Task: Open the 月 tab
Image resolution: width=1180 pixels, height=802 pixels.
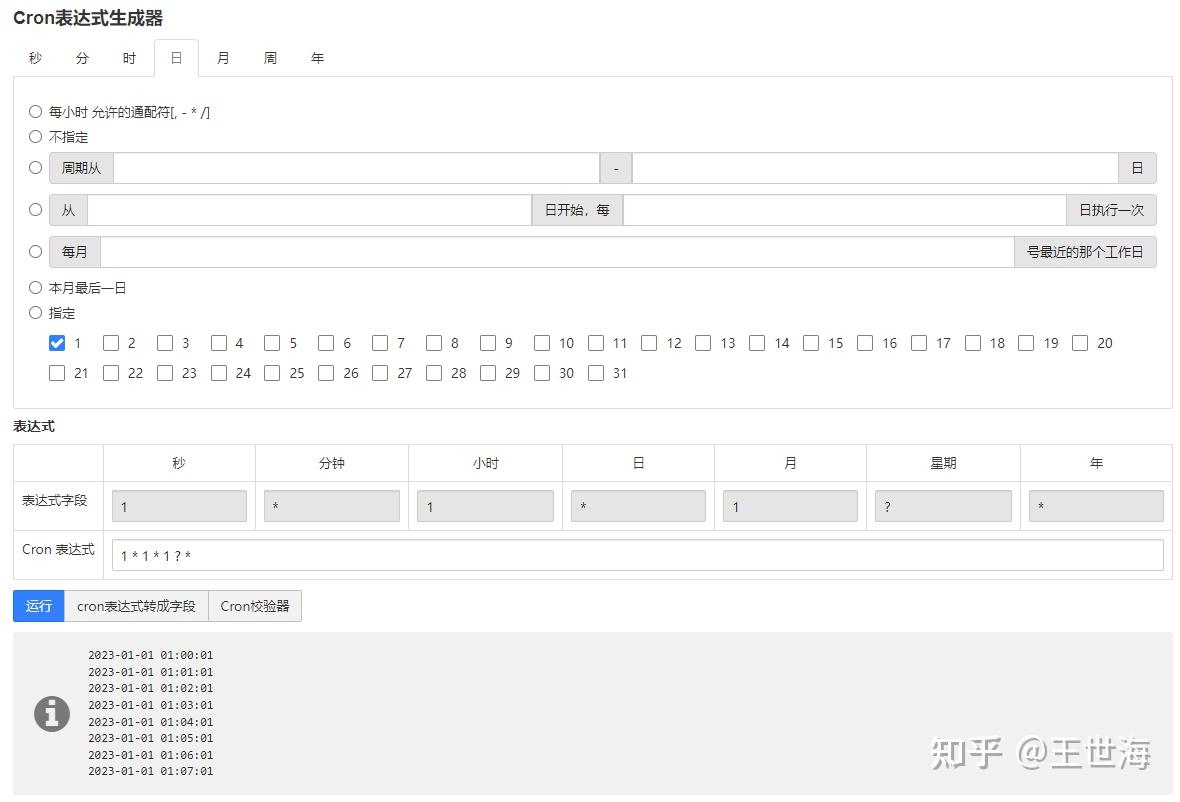Action: click(224, 58)
